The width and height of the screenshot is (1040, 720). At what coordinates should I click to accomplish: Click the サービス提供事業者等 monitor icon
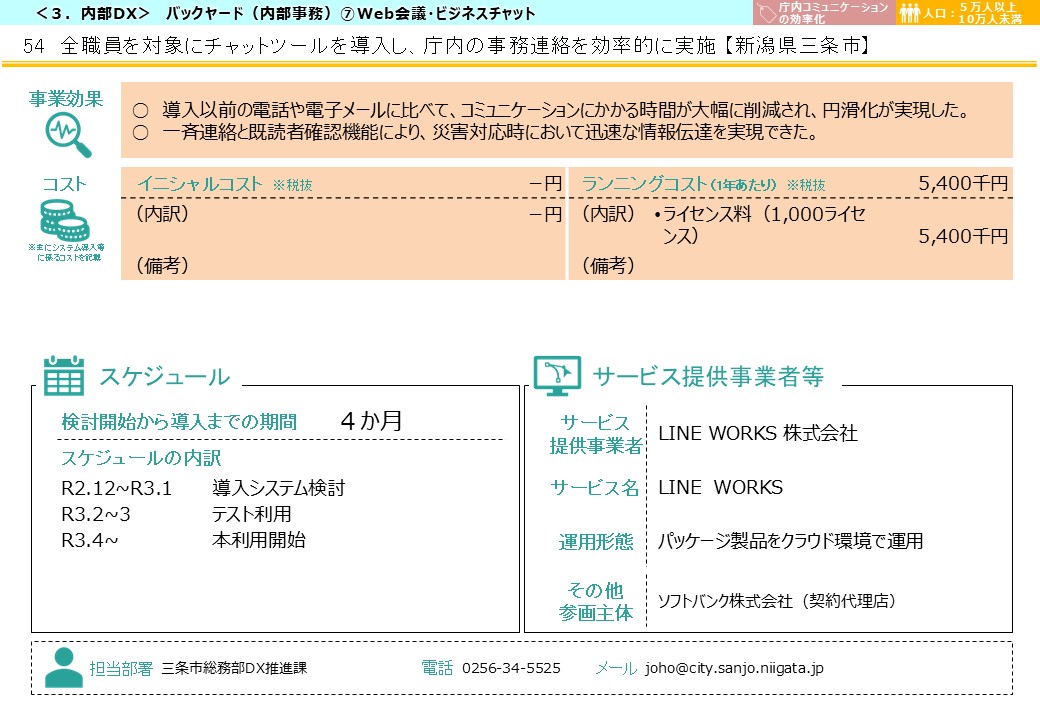[559, 373]
